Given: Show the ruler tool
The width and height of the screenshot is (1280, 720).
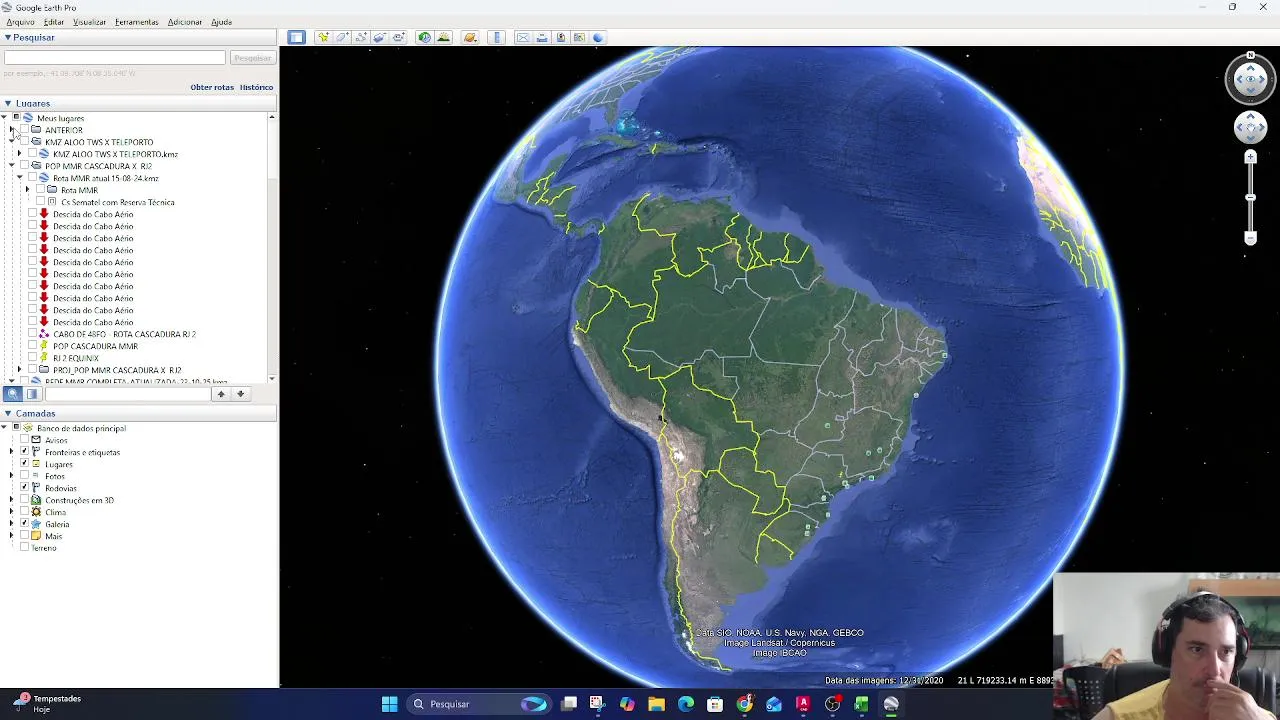Looking at the screenshot, I should click(x=497, y=37).
